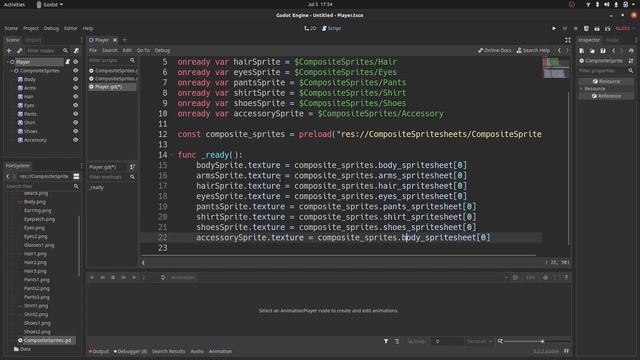Viewport: 640px width, 360px height.
Task: Add a new node with the plus icon
Action: click(x=9, y=51)
